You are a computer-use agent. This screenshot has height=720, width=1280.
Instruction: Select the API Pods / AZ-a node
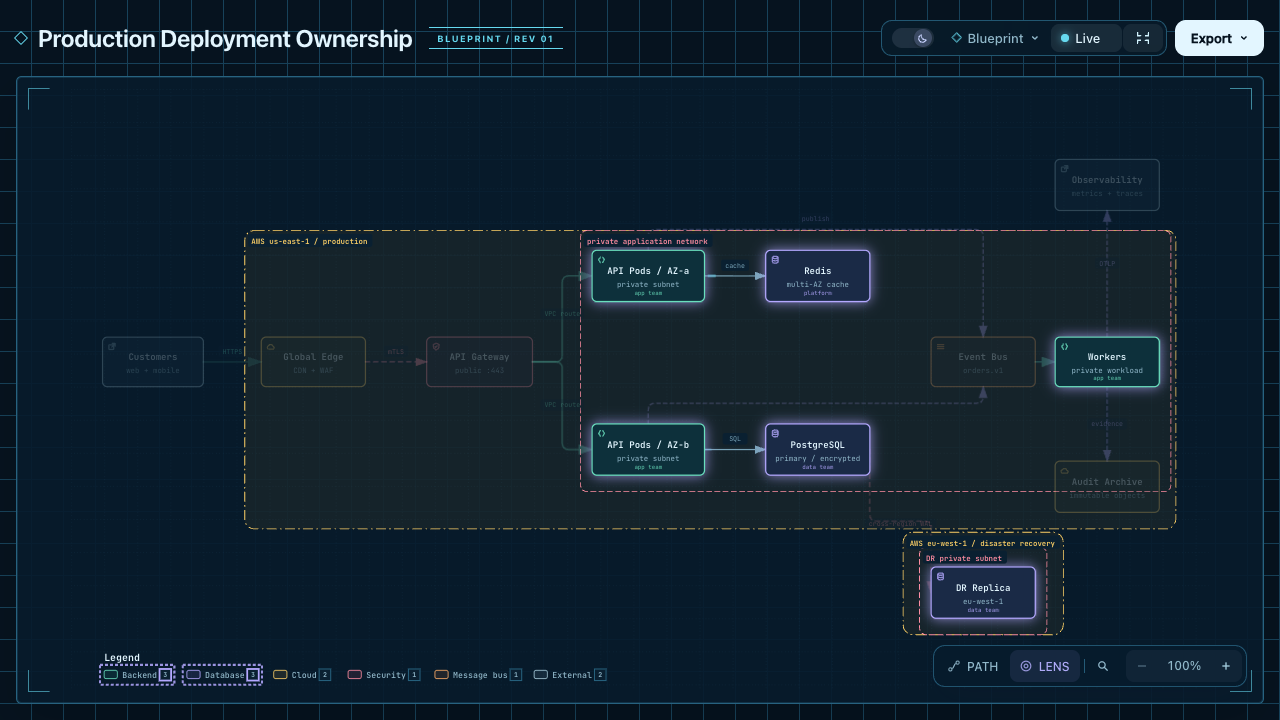(648, 276)
